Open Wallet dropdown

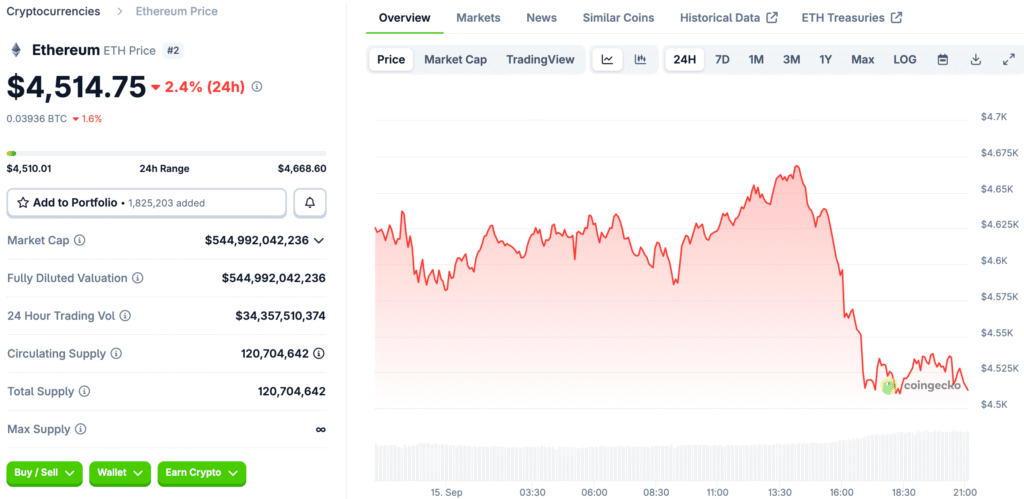(x=120, y=473)
